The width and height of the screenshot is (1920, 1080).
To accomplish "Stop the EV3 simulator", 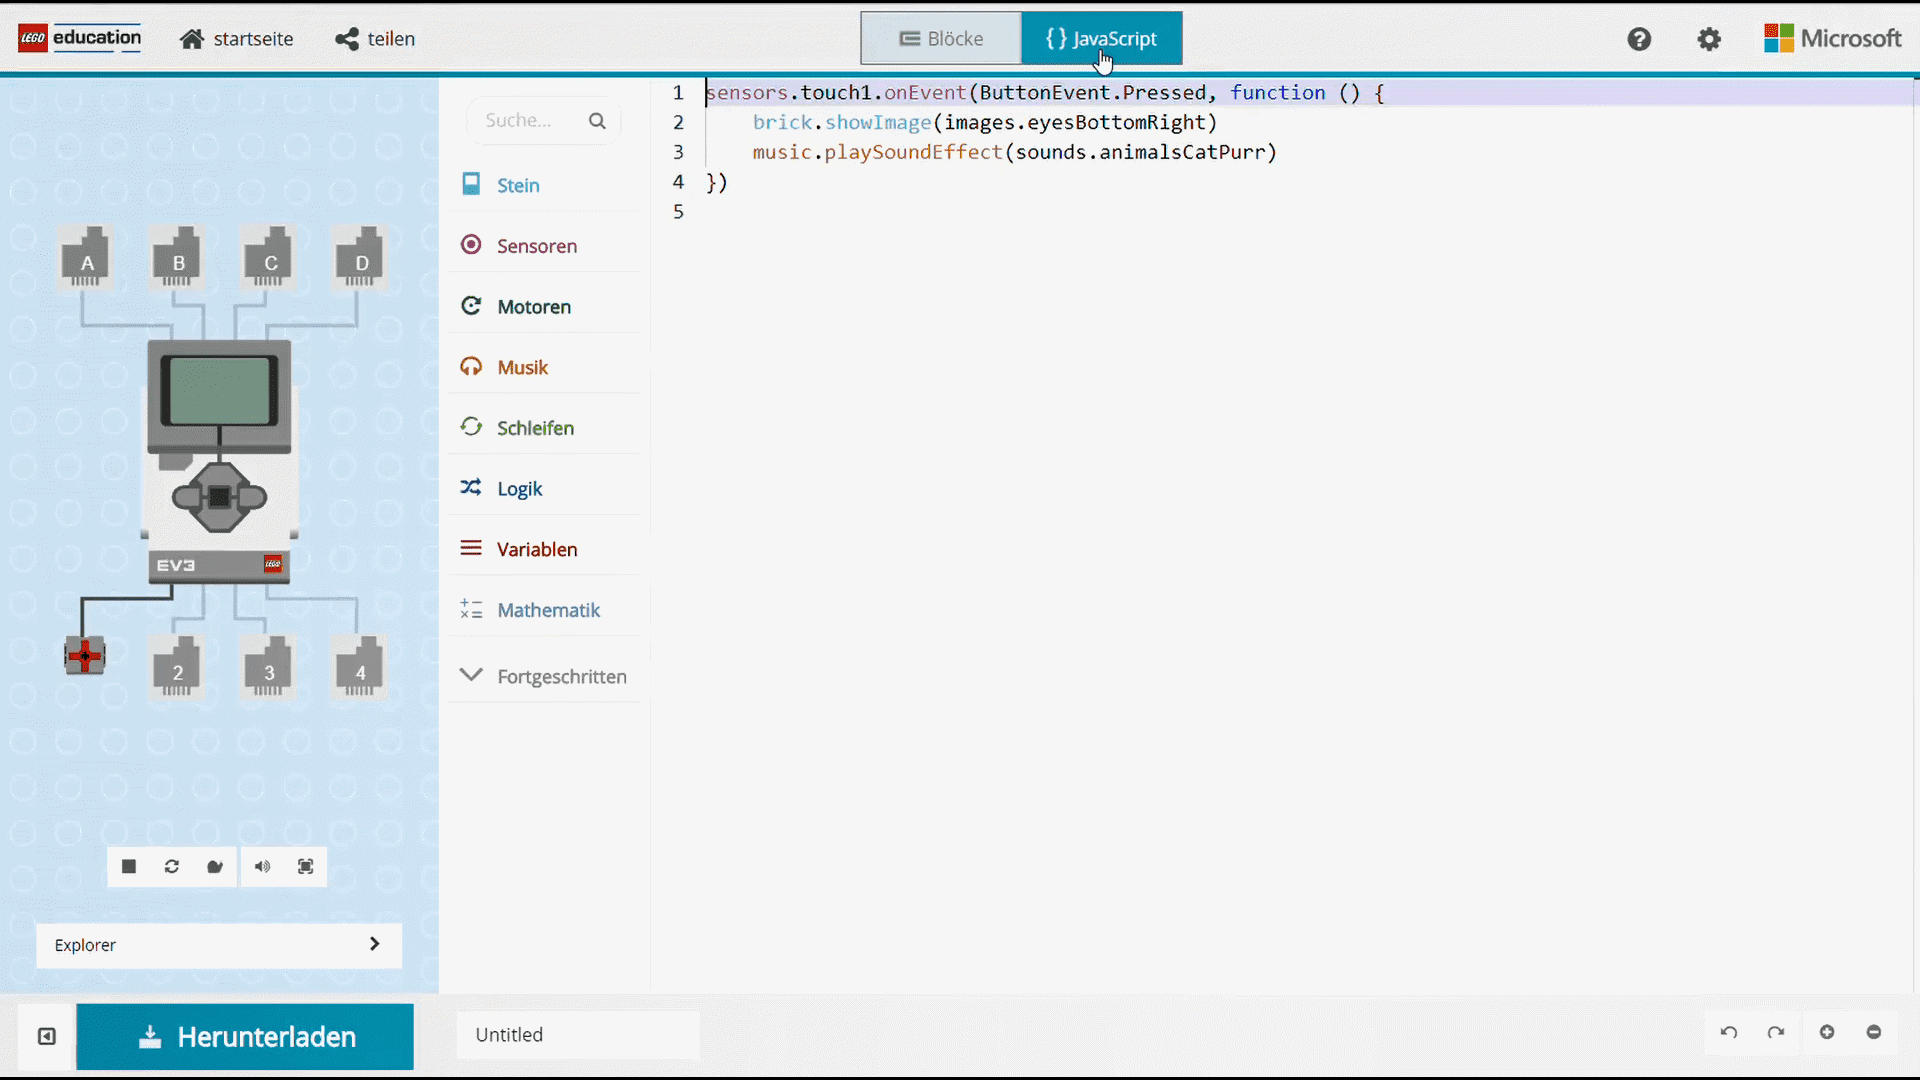I will pos(129,866).
